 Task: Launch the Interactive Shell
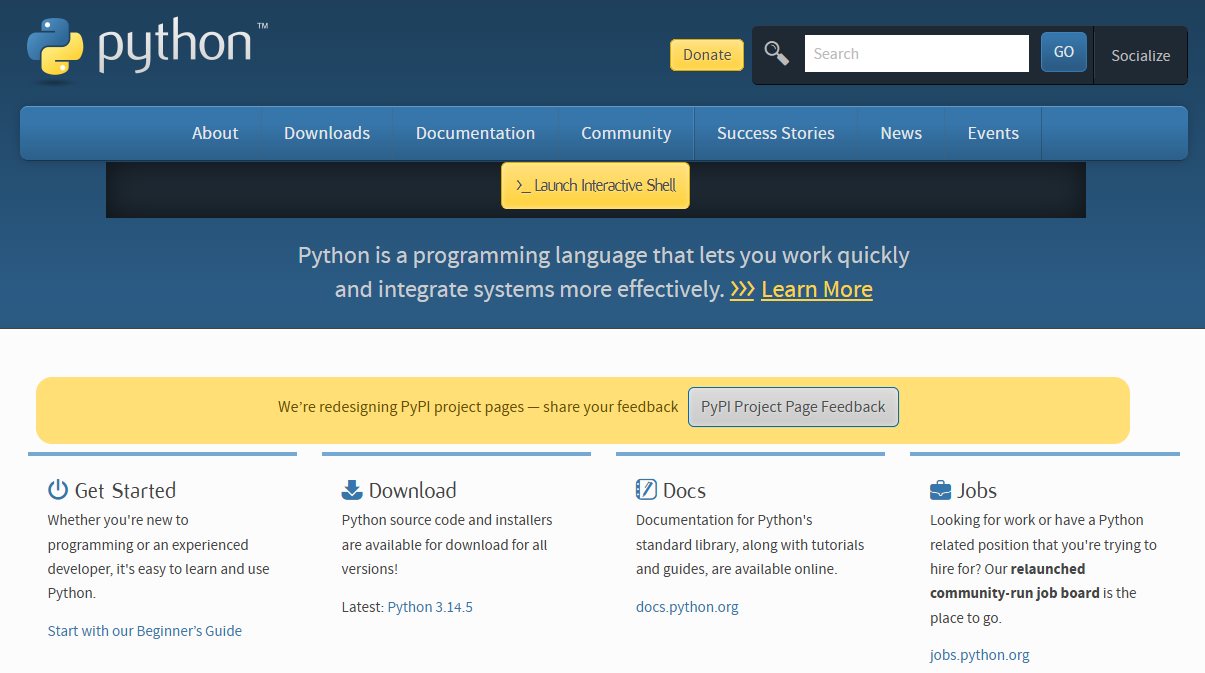(x=595, y=185)
